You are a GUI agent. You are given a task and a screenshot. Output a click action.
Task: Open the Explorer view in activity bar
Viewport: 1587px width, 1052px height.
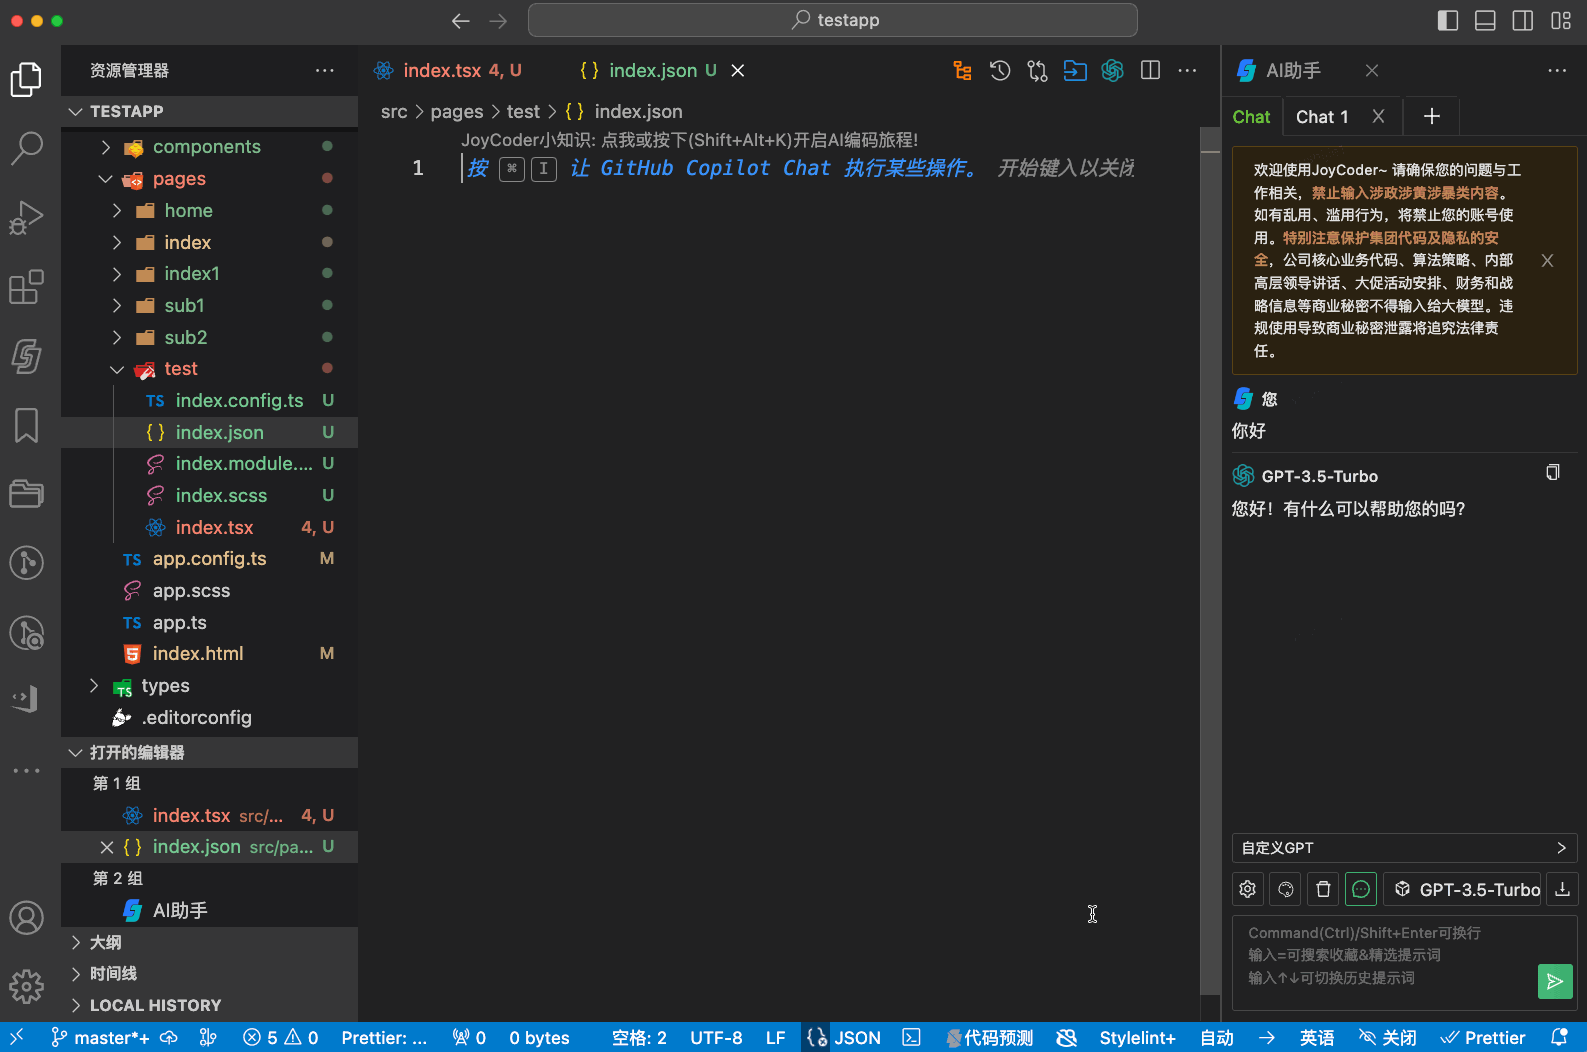pos(27,80)
